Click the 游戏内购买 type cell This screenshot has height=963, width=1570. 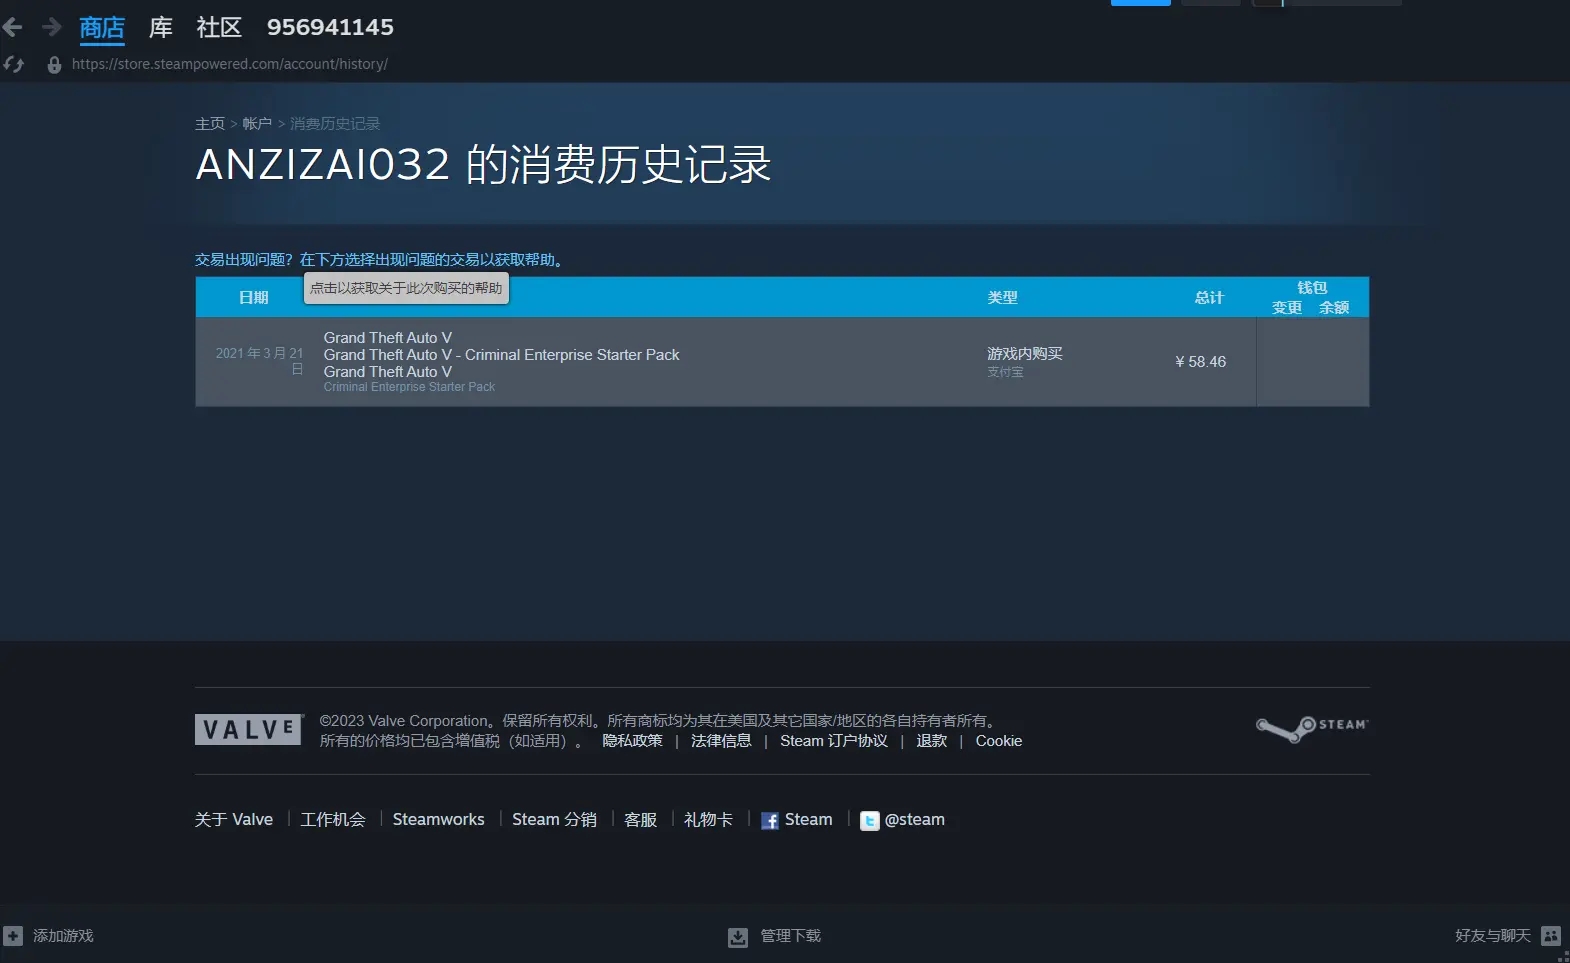click(1025, 354)
